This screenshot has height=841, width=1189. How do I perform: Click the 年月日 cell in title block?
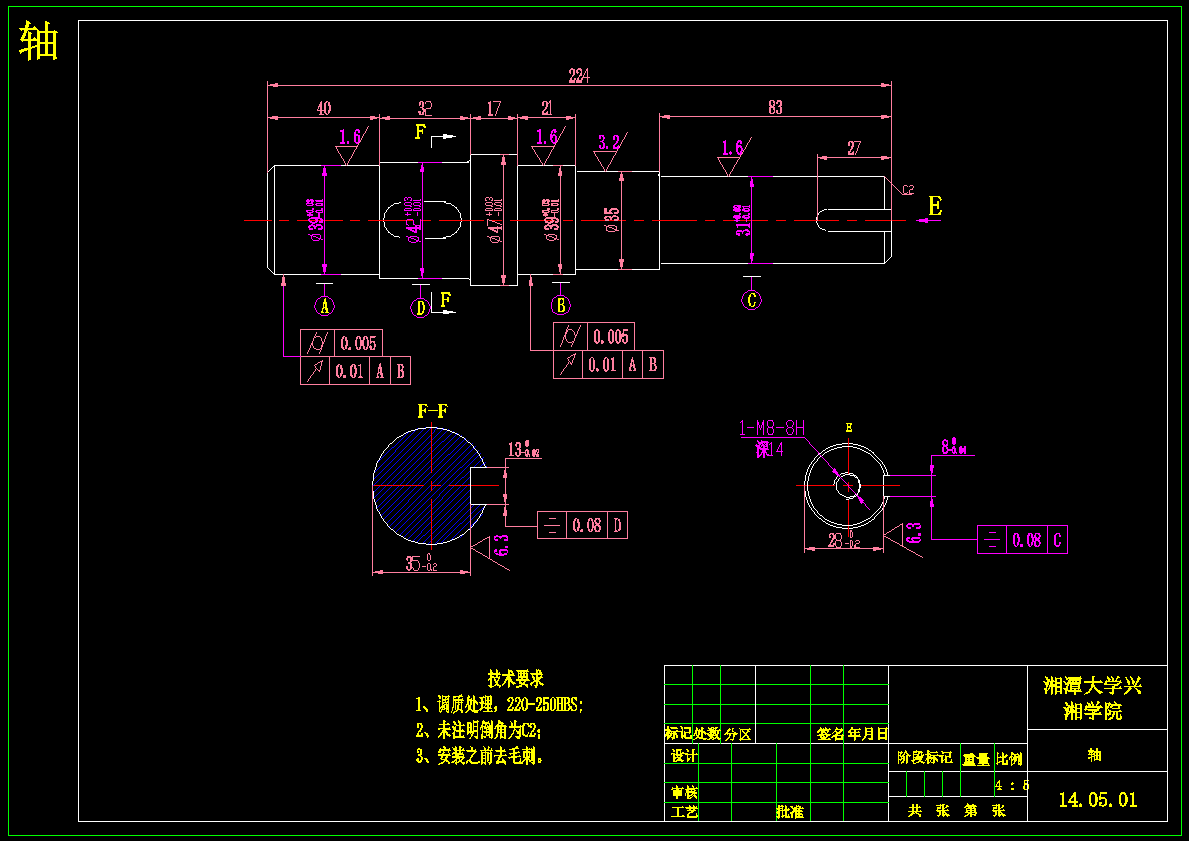click(867, 734)
